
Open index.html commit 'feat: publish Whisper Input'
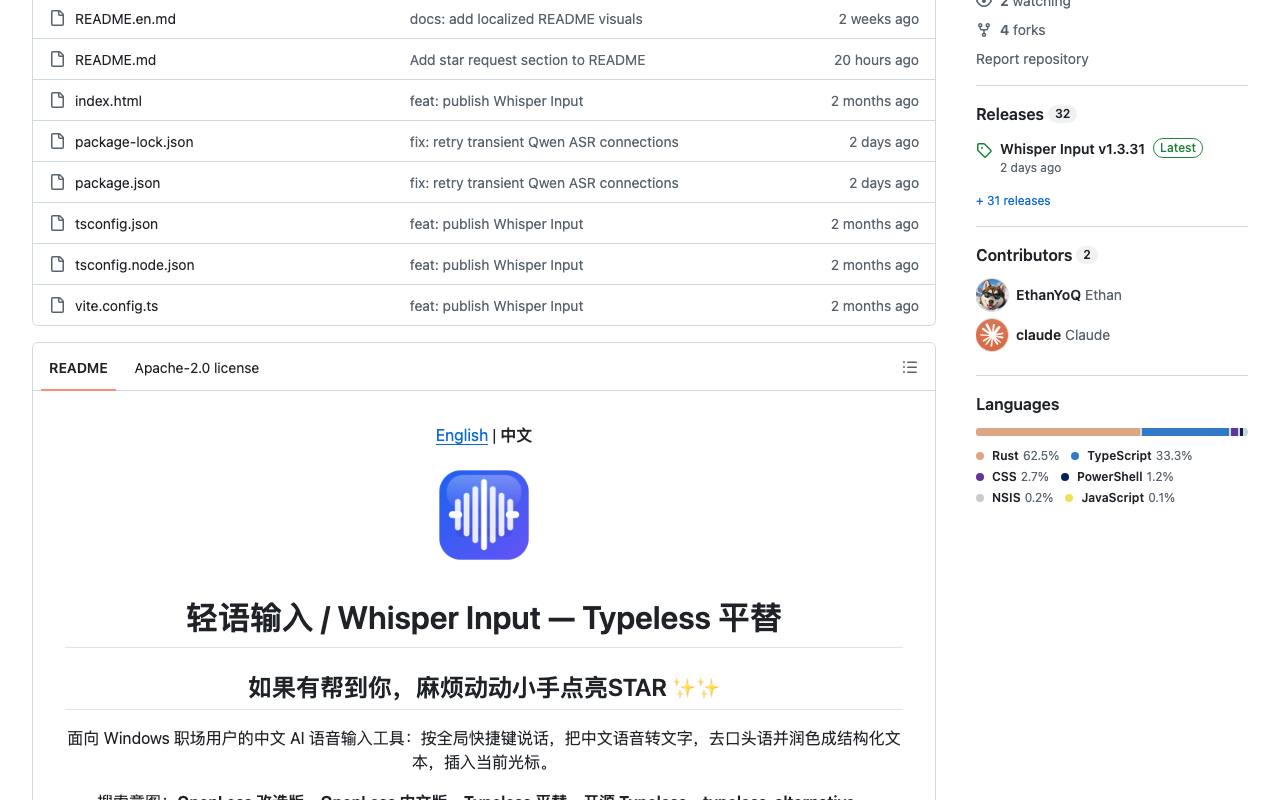(x=496, y=101)
